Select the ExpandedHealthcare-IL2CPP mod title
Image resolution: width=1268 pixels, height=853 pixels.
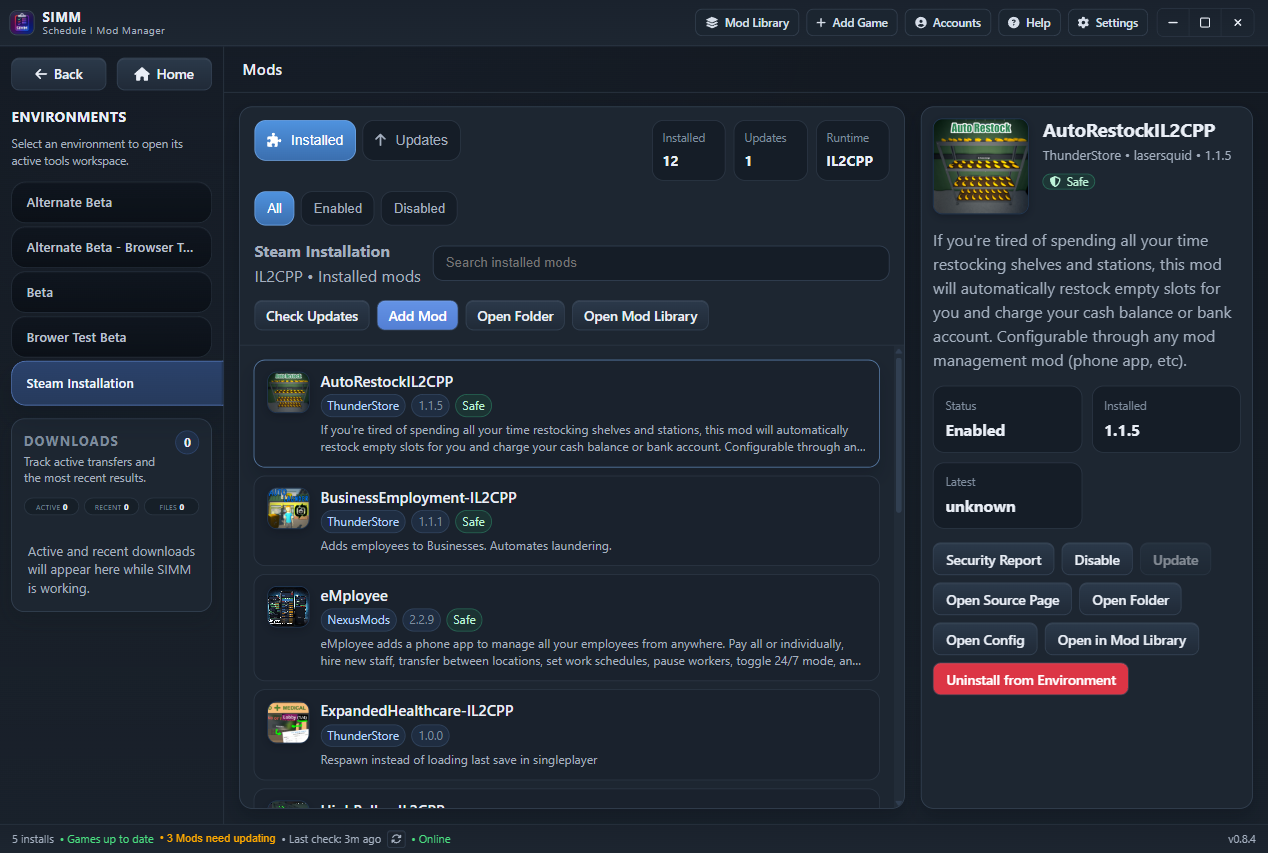417,711
